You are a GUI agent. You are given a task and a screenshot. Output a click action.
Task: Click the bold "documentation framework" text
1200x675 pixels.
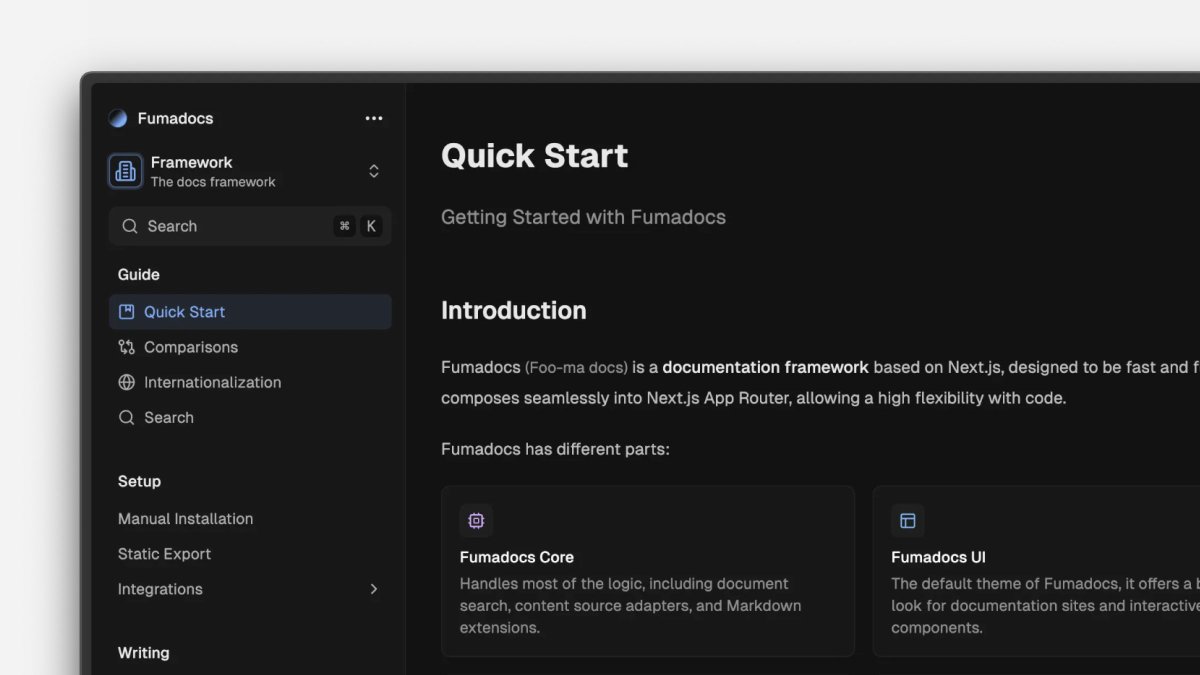tap(766, 367)
